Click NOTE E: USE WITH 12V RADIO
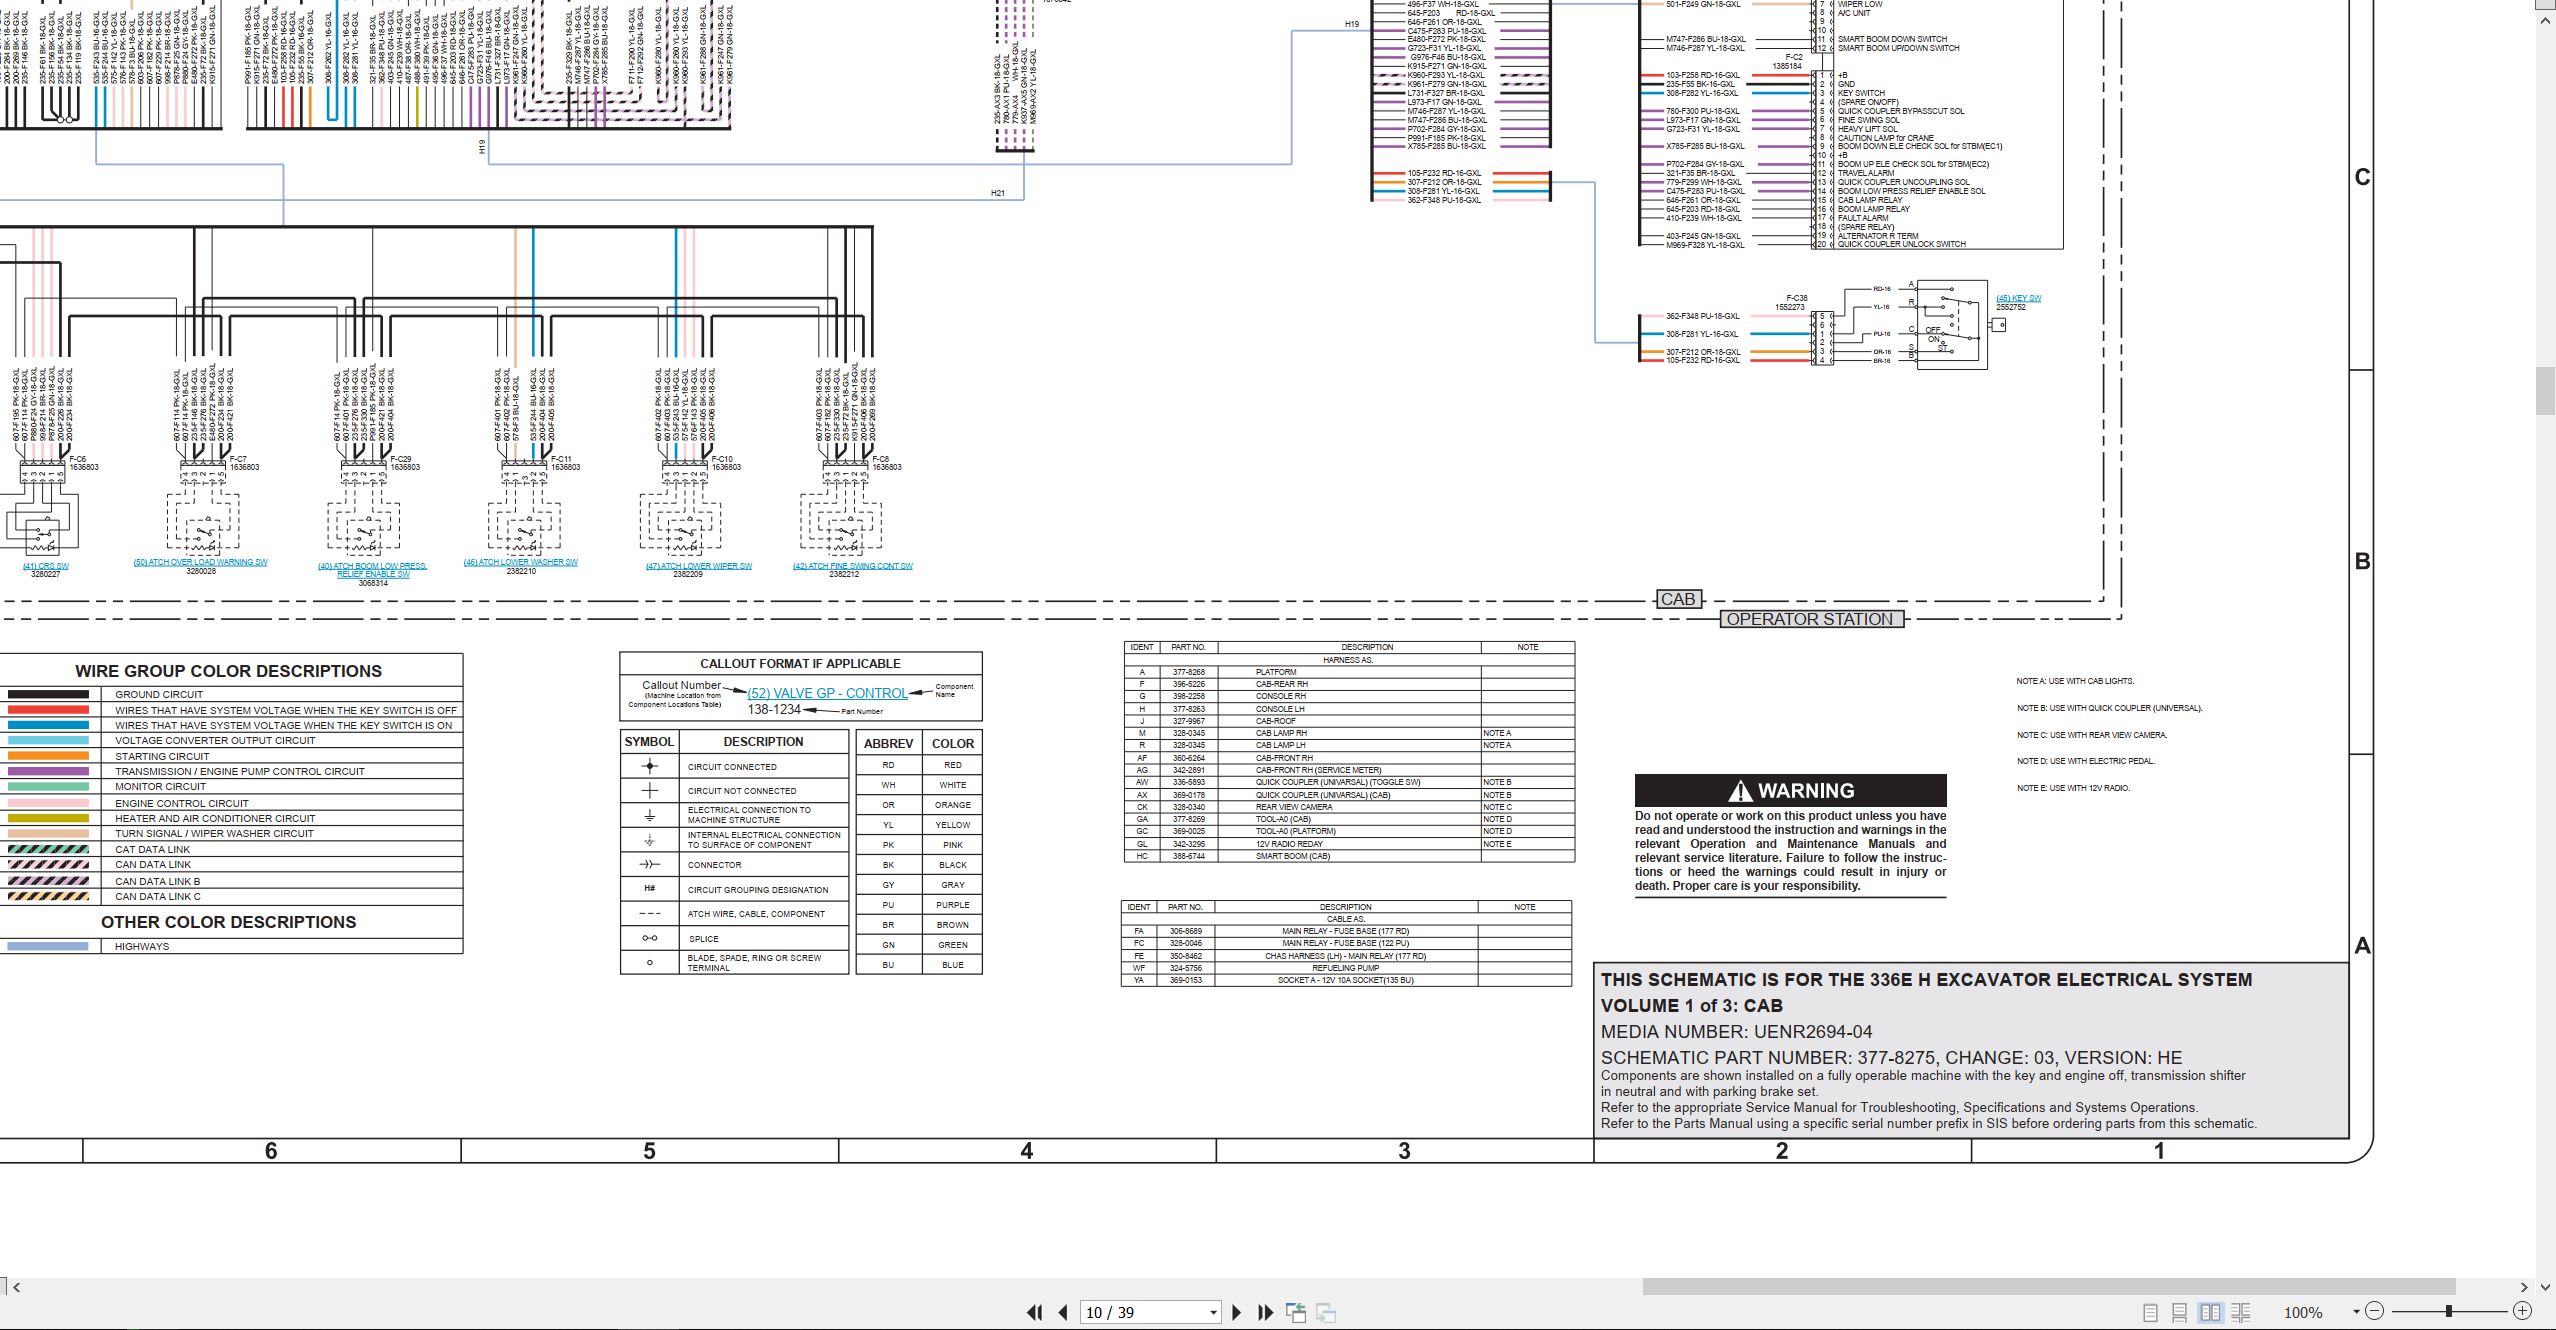The height and width of the screenshot is (1330, 2556). tap(2073, 788)
